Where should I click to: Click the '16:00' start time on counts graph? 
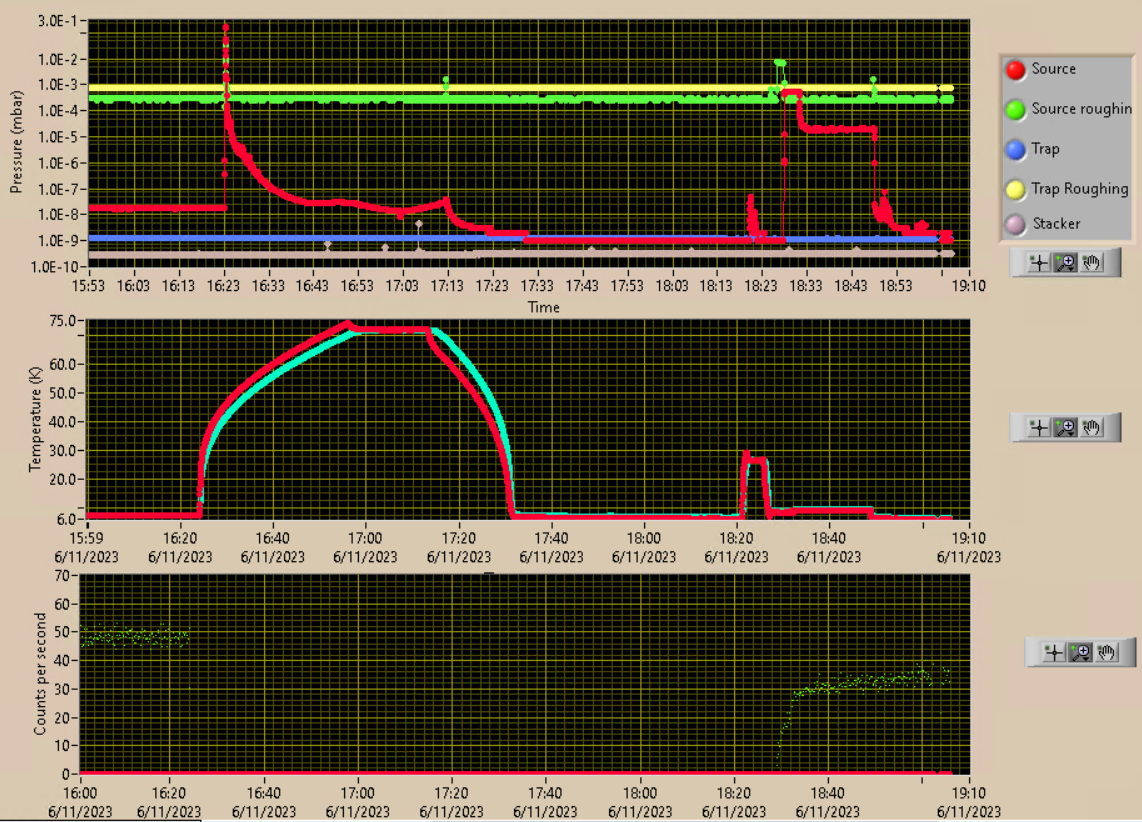(80, 793)
